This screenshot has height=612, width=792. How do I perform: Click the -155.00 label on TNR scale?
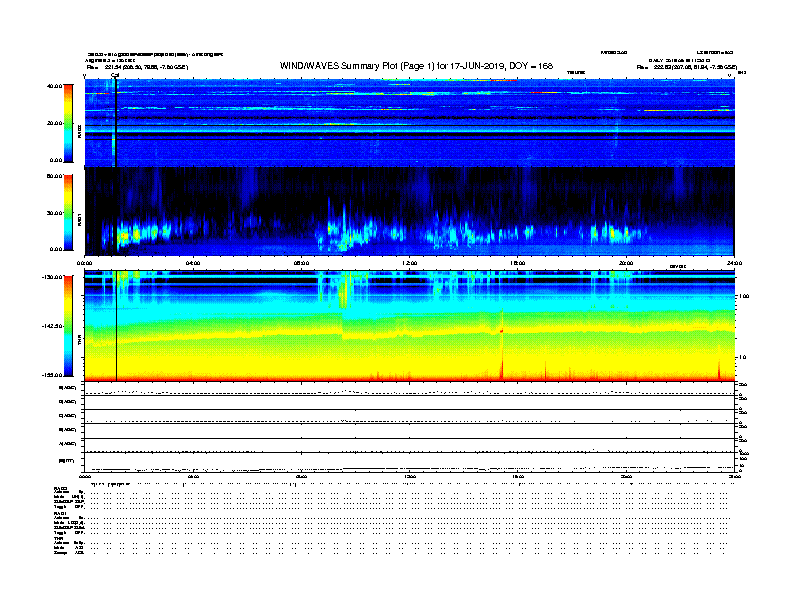coord(53,375)
